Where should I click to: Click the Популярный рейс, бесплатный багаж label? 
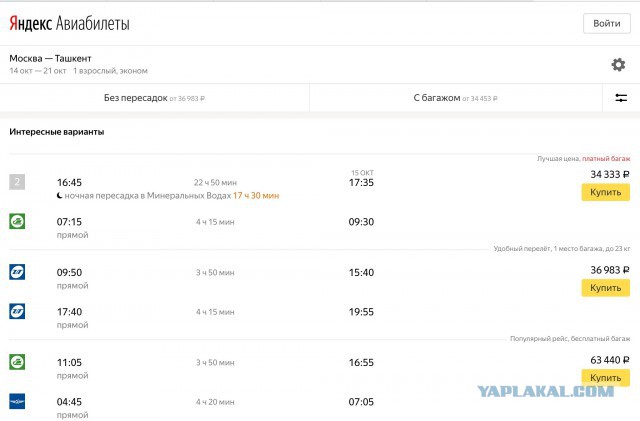click(x=570, y=339)
